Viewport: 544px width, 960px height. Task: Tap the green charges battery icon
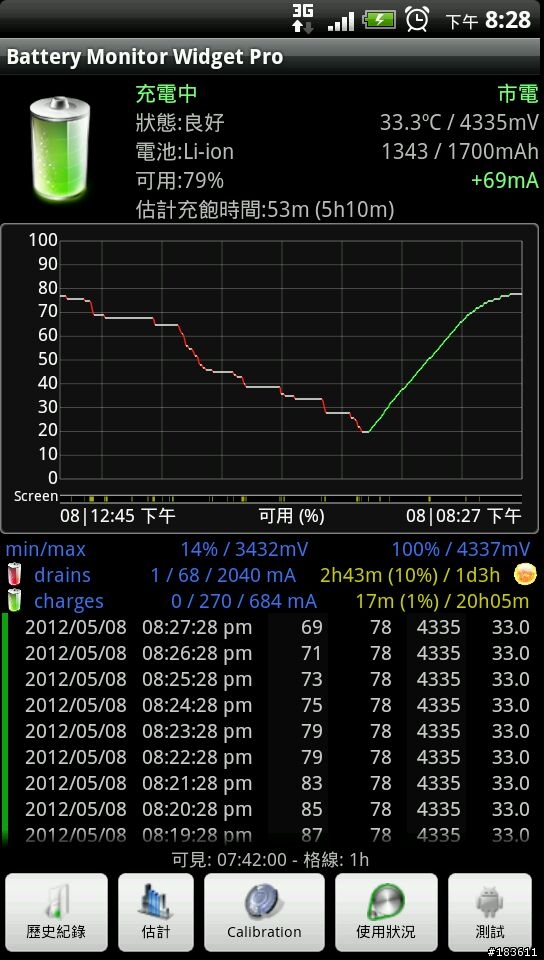[15, 601]
